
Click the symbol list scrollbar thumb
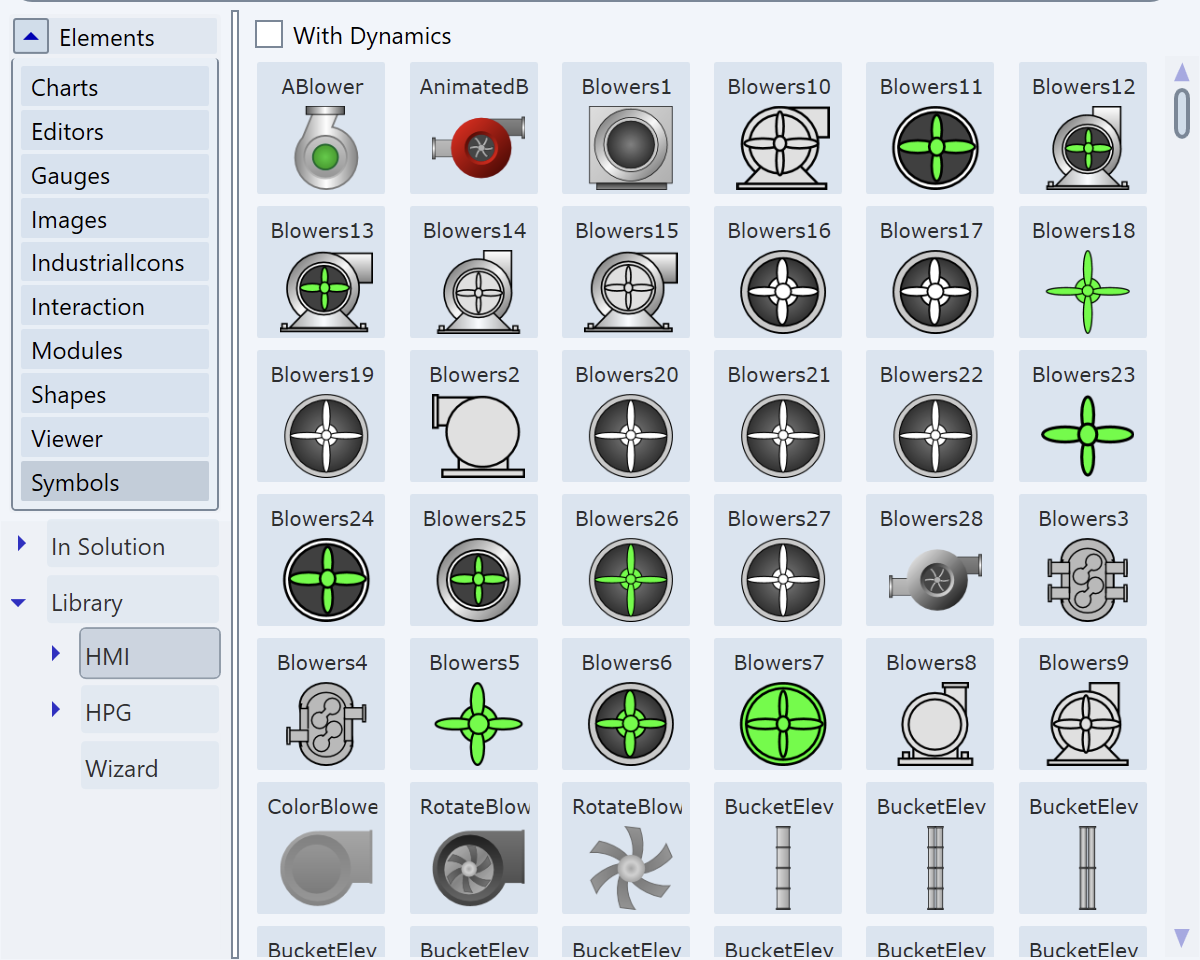point(1181,112)
